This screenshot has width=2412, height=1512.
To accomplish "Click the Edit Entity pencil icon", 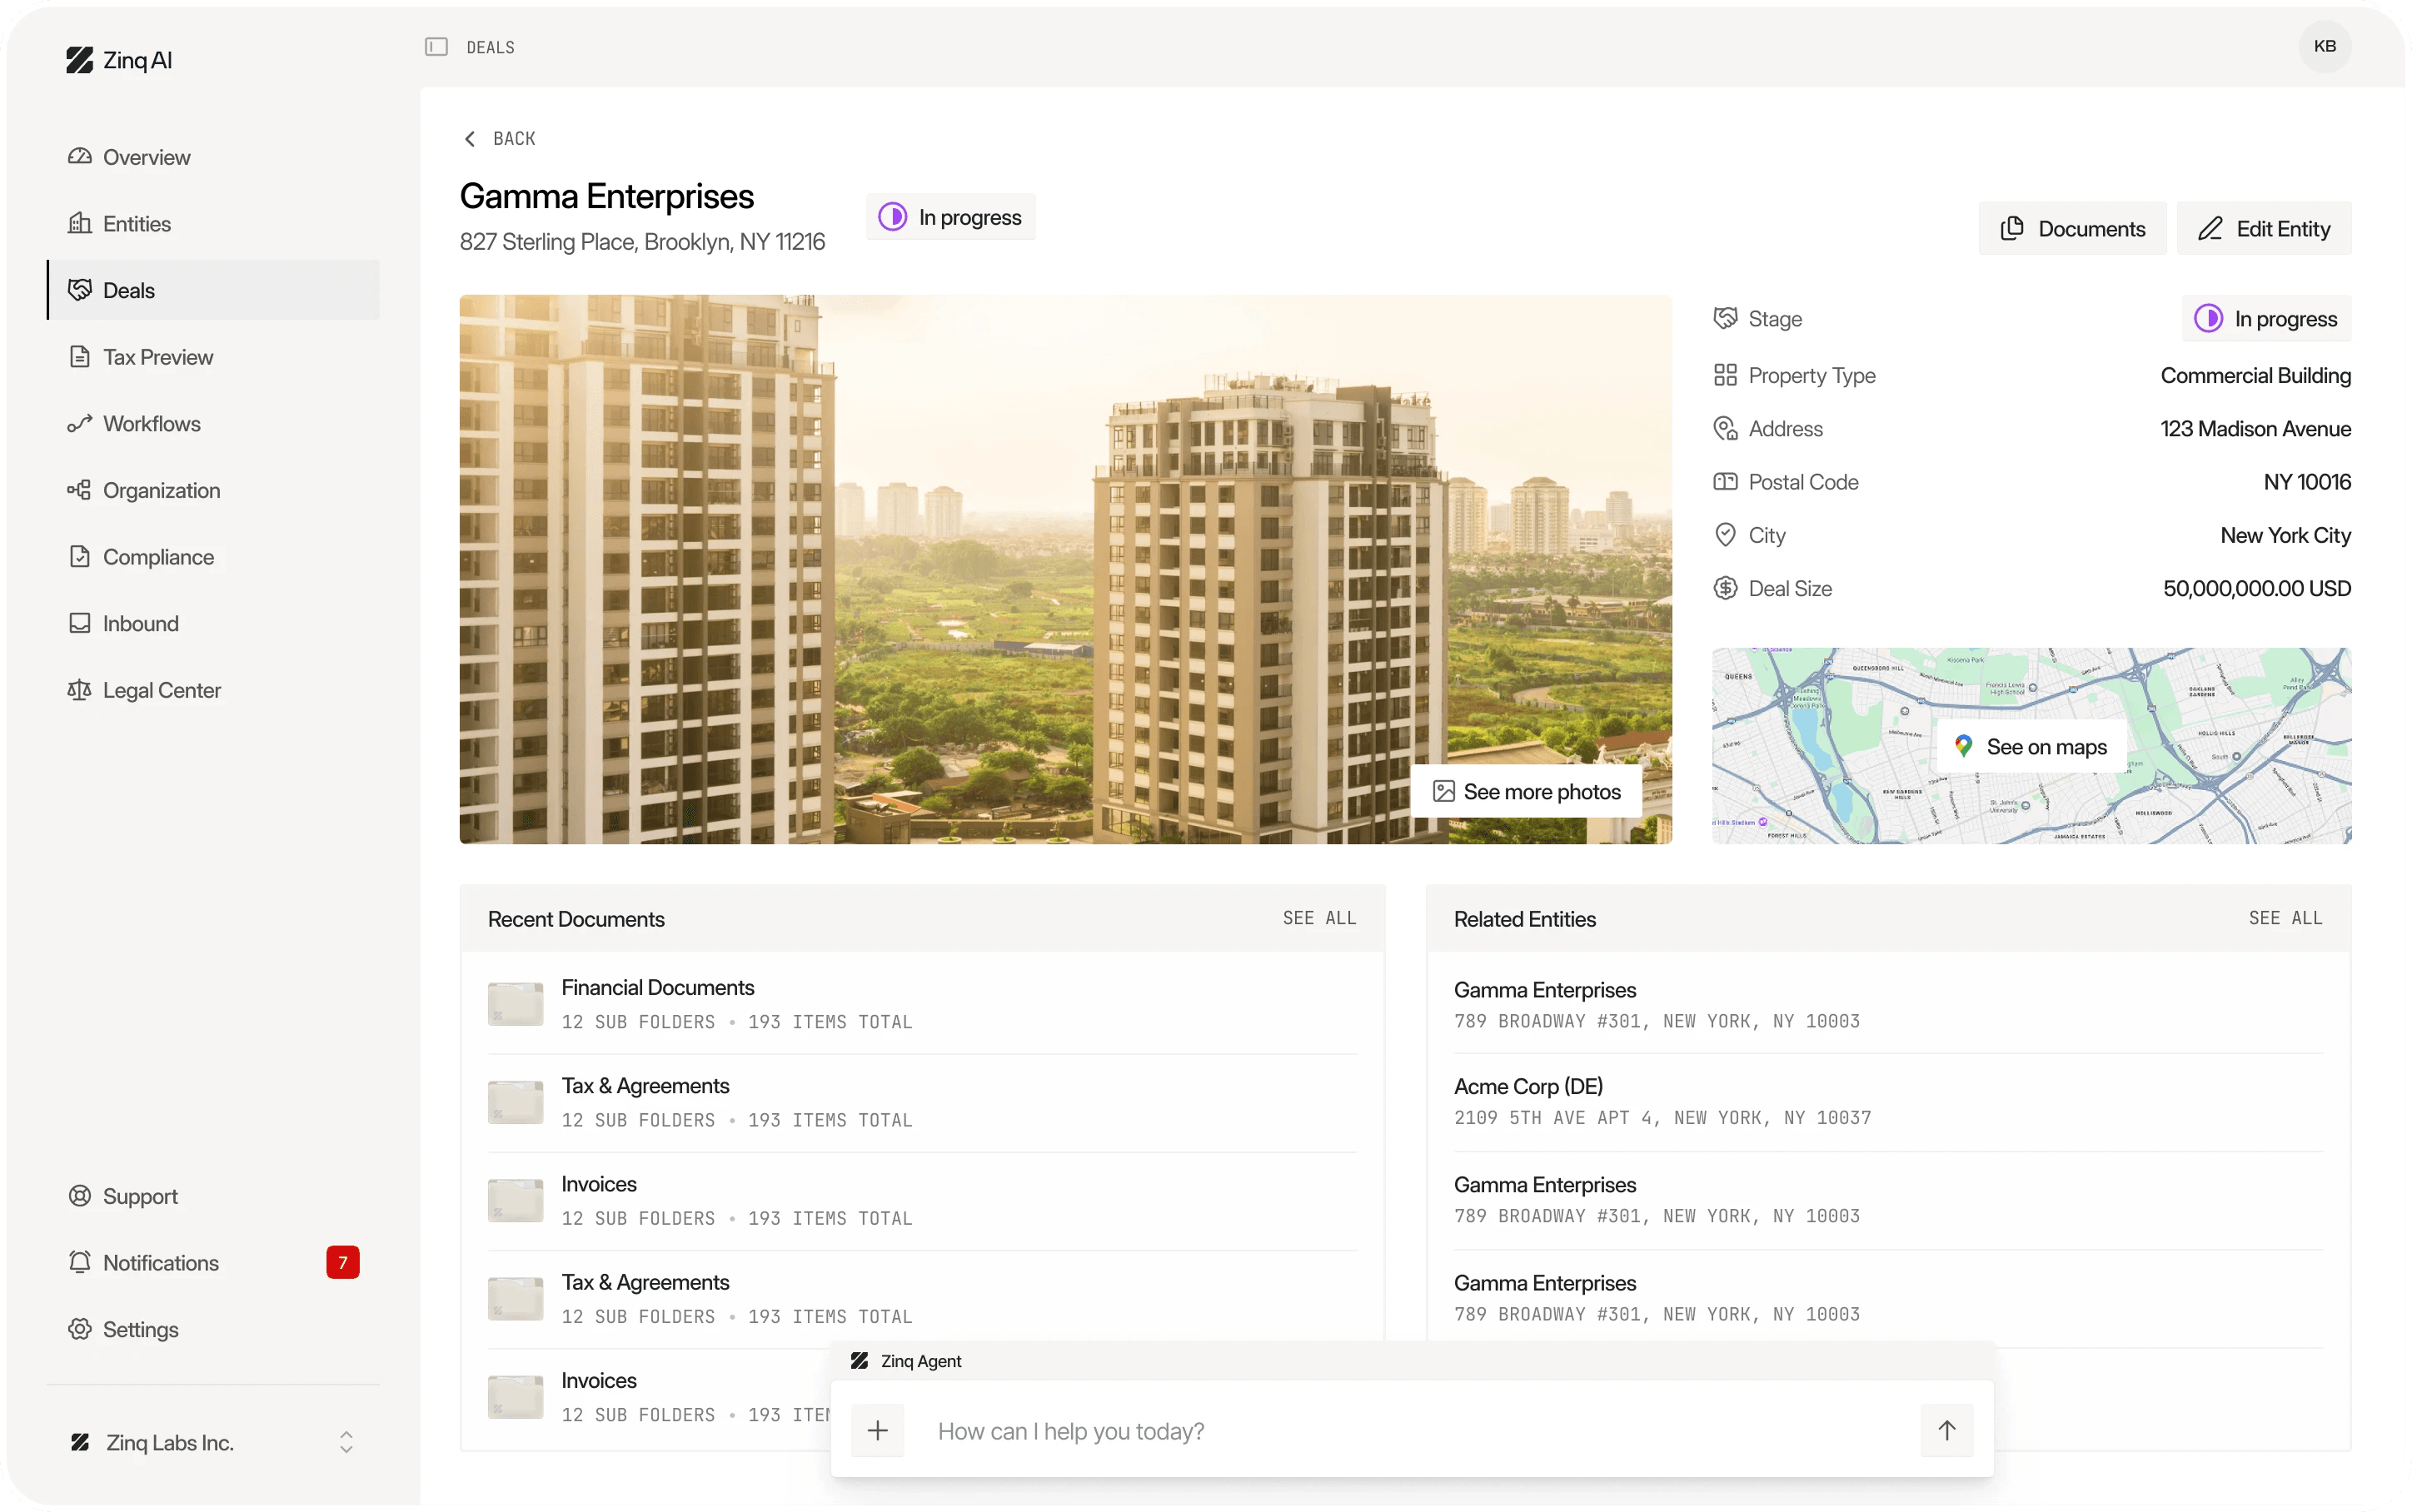I will coord(2209,228).
